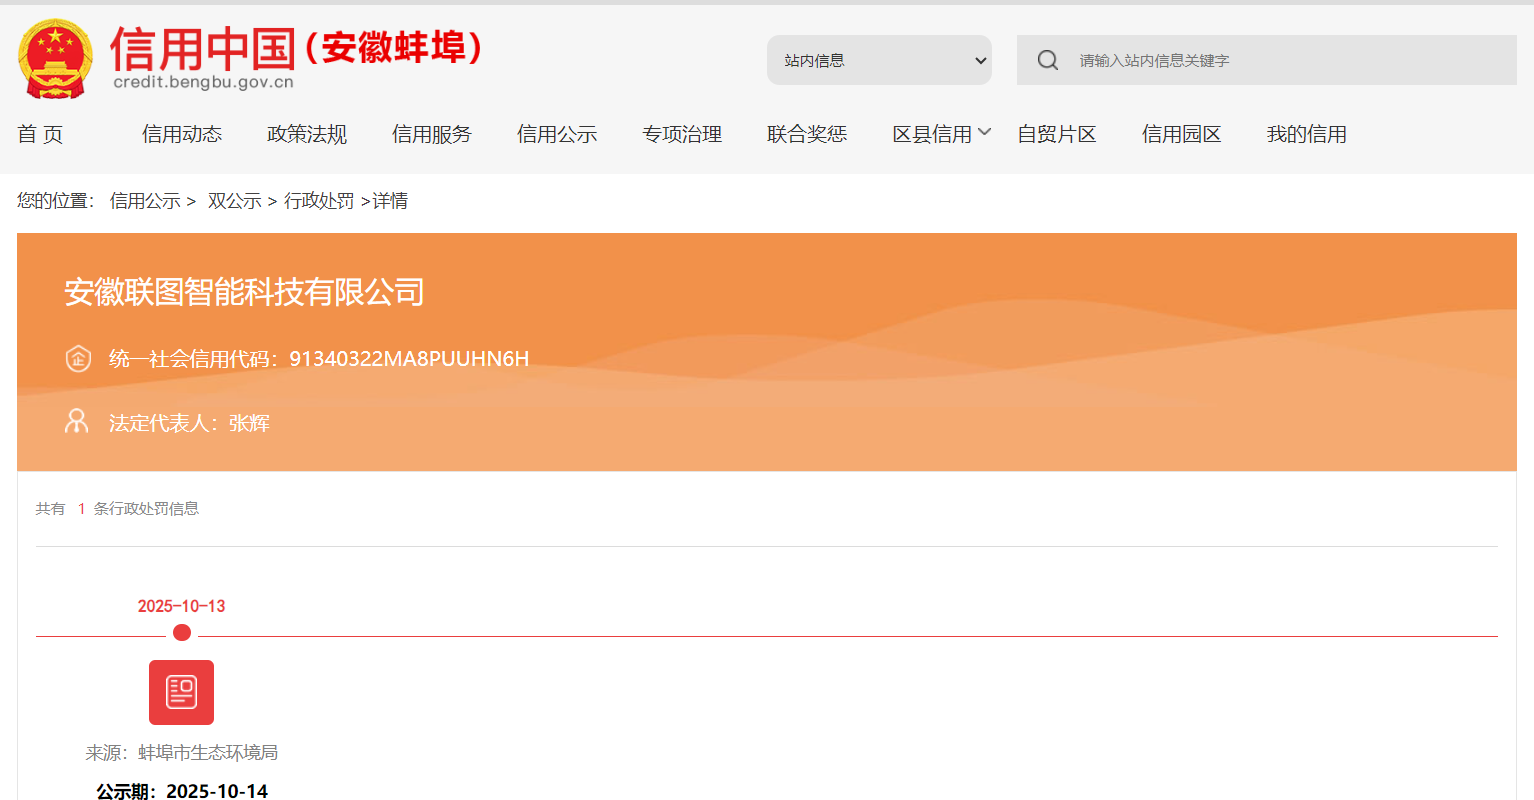
Task: Open the 信用动态 menu
Action: [182, 134]
